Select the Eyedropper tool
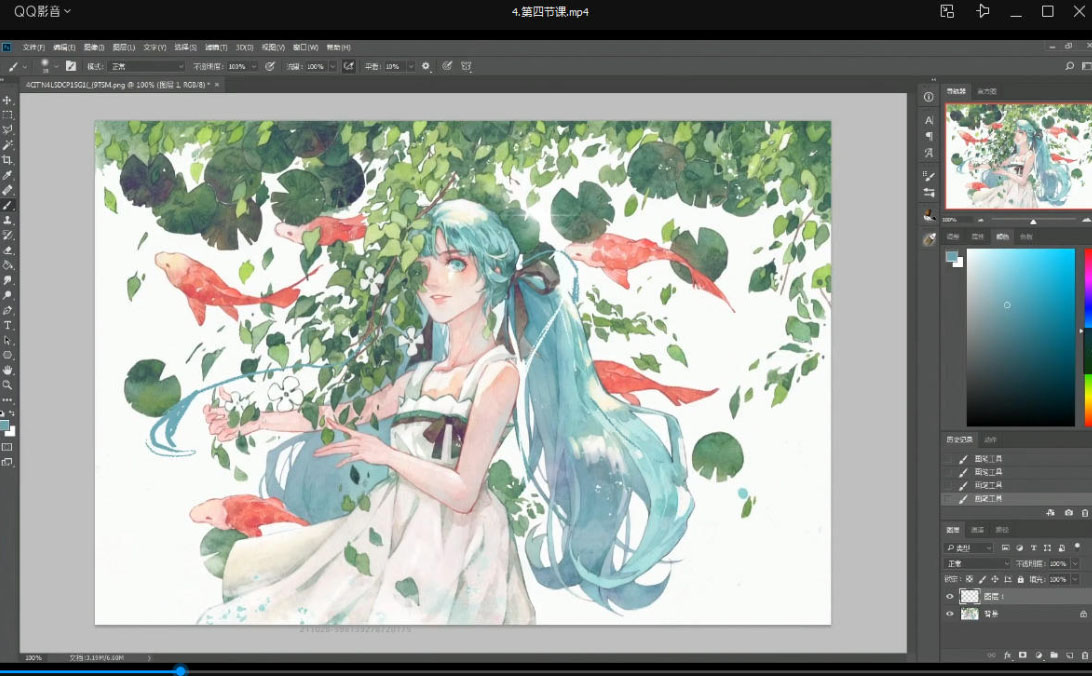 click(8, 175)
